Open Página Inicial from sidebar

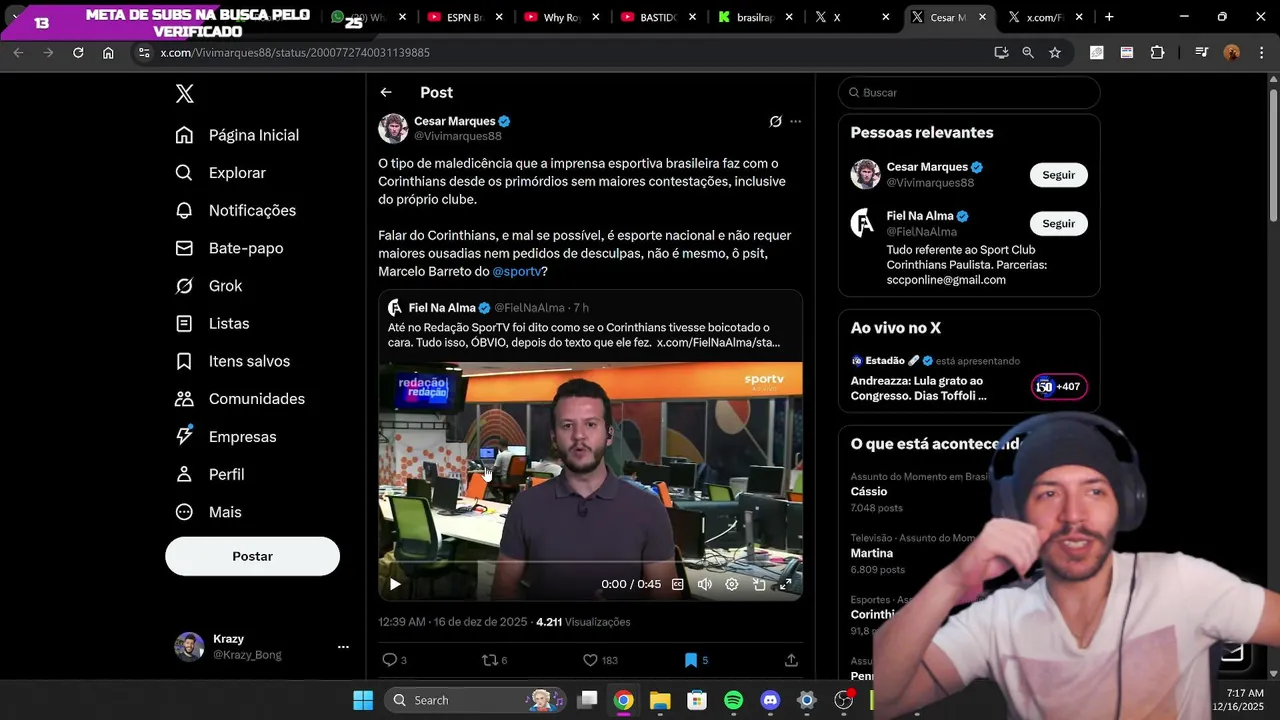click(237, 135)
